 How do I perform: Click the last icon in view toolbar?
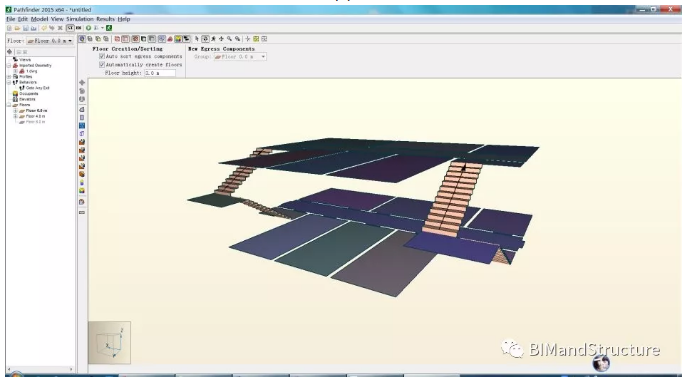coord(264,39)
